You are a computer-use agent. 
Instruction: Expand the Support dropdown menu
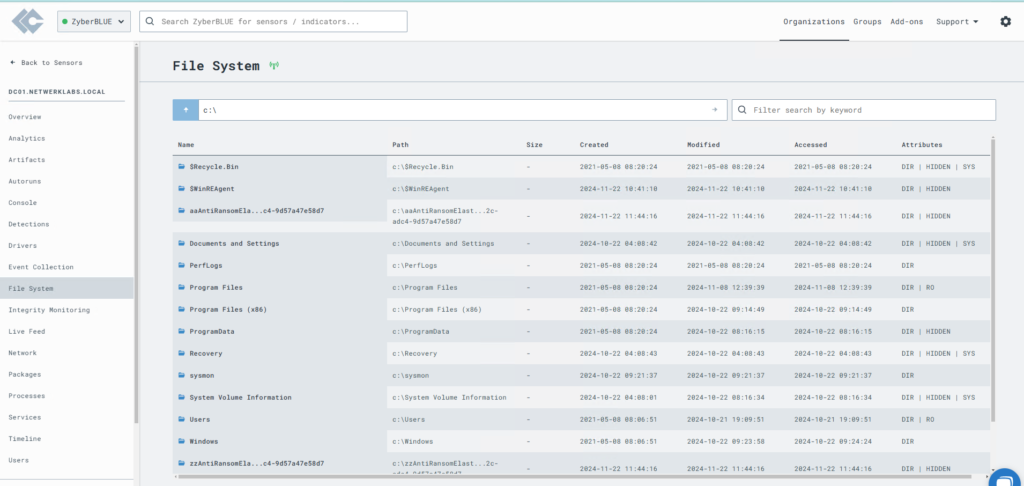[x=957, y=22]
